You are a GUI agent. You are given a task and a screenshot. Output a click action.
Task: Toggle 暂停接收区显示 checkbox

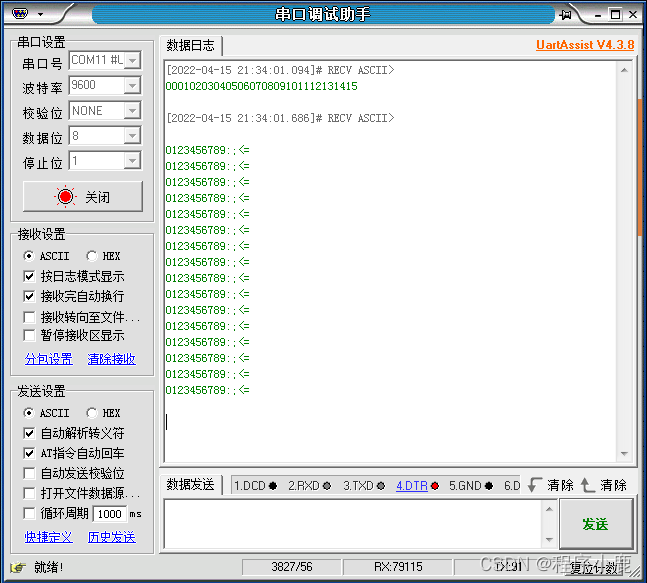point(30,336)
